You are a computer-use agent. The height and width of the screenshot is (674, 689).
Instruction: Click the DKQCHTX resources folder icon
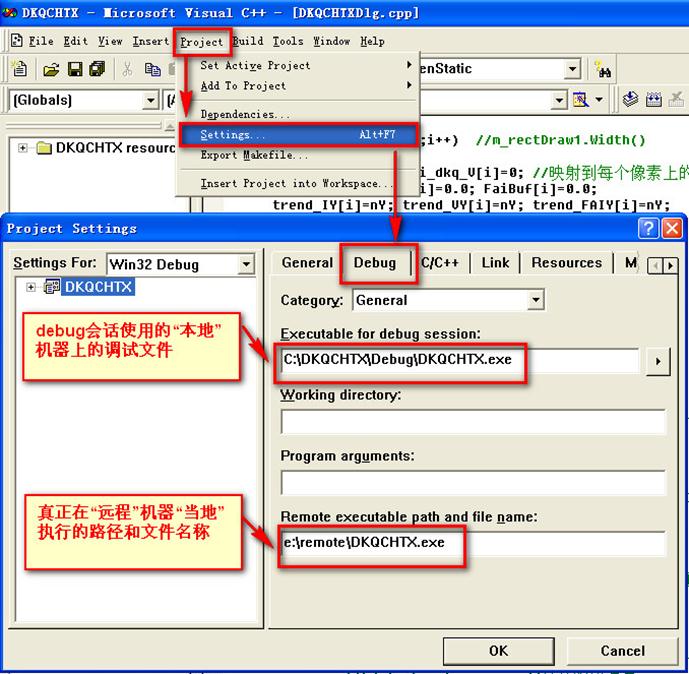(x=44, y=148)
